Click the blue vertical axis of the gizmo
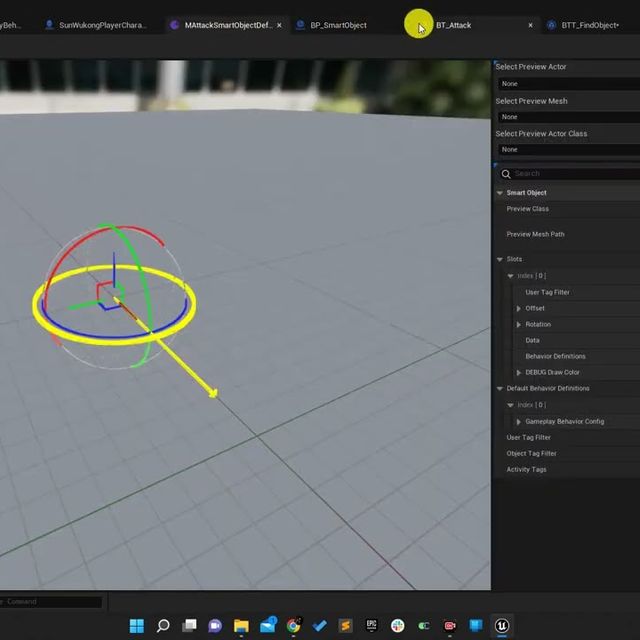Image resolution: width=640 pixels, height=640 pixels. pyautogui.click(x=114, y=269)
